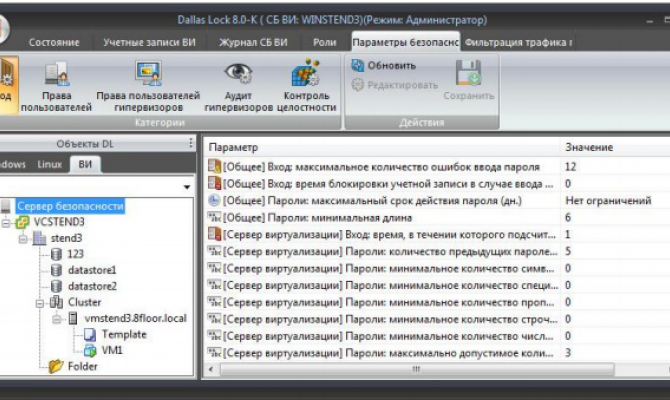Screen dimensions: 670x400
Task: Click icon of password errors row
Action: [x=214, y=166]
